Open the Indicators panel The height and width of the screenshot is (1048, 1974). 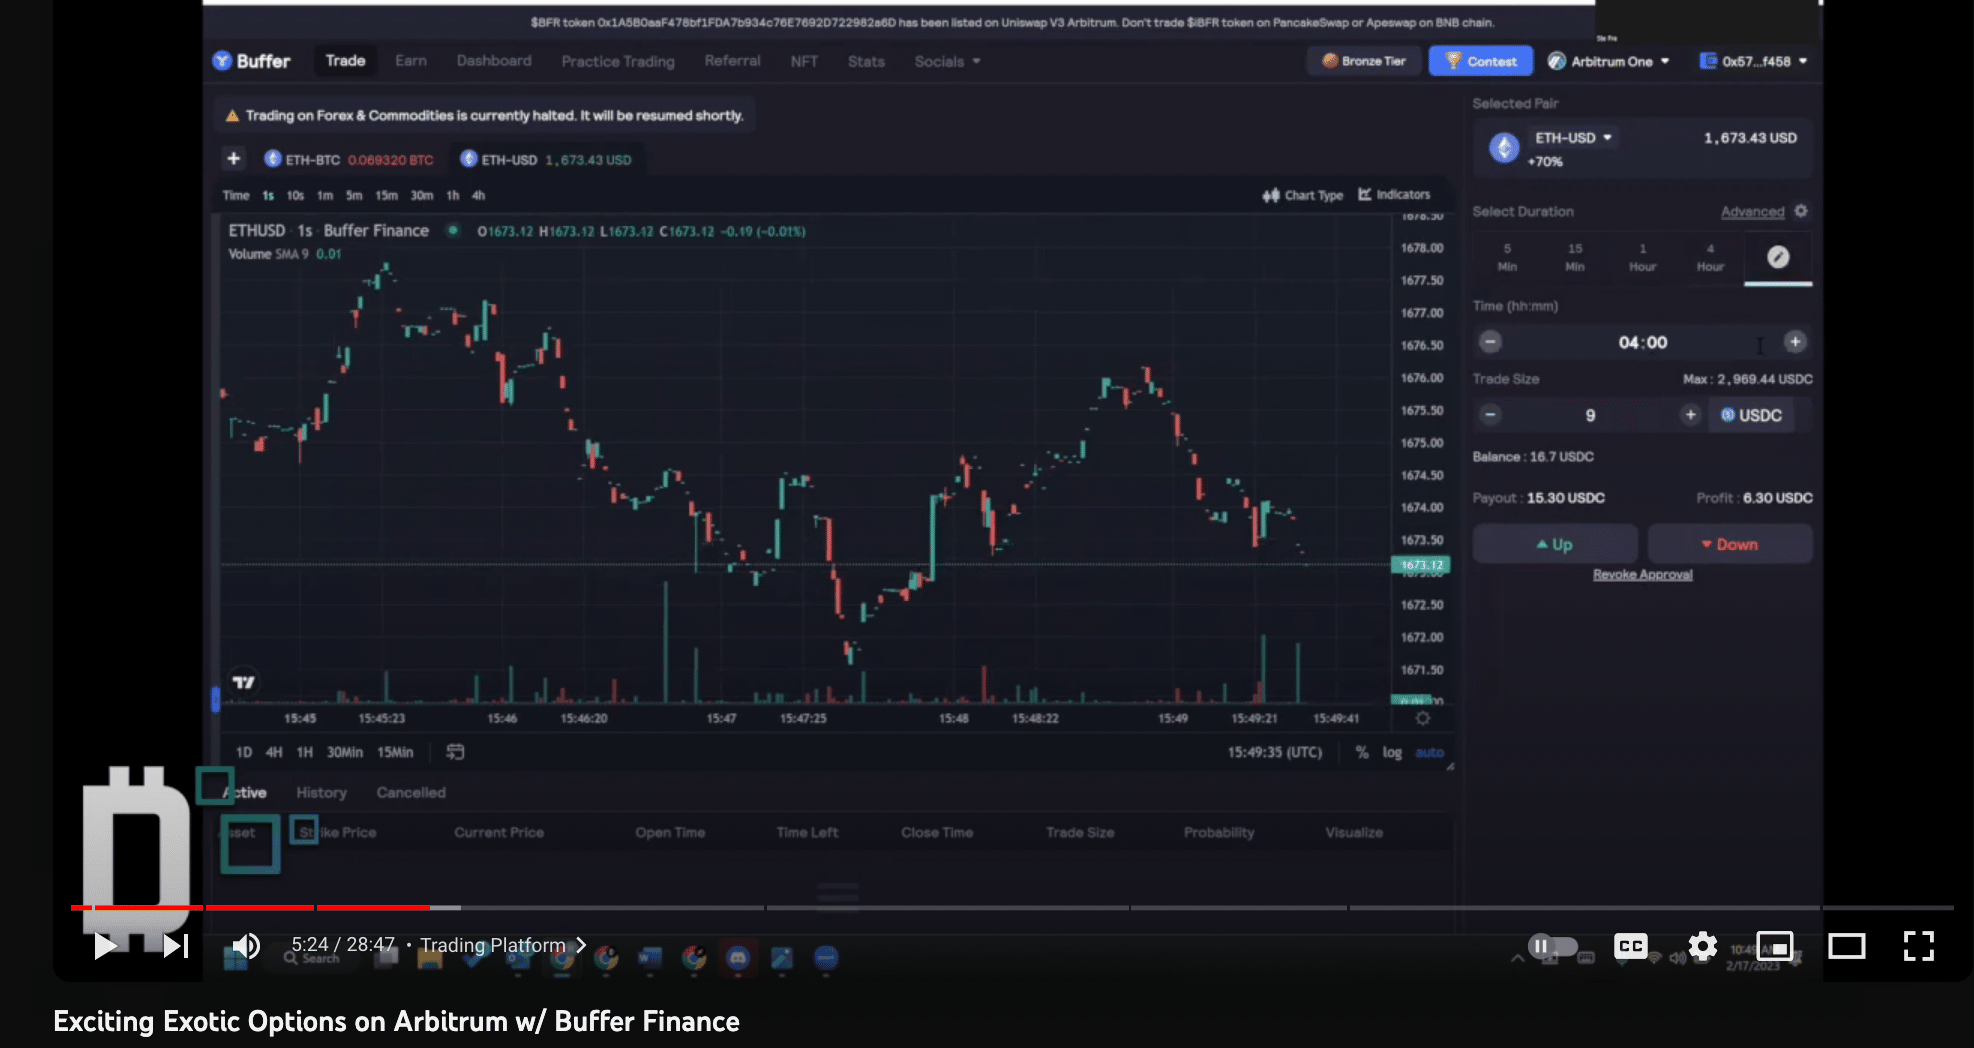pyautogui.click(x=1394, y=195)
